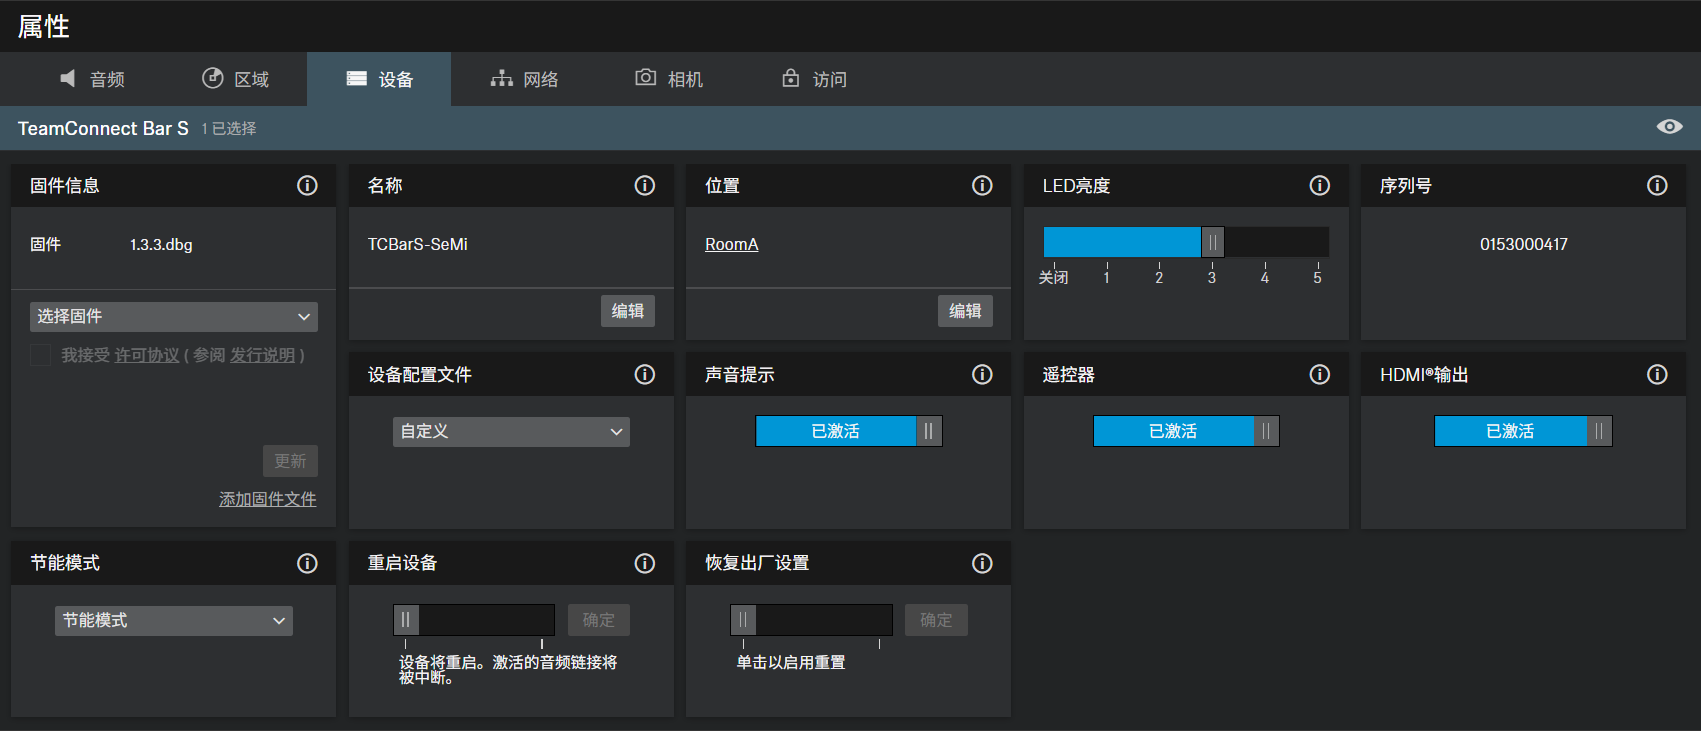Viewport: 1701px width, 731px height.
Task: Show info for LED亮度
Action: 1320,186
